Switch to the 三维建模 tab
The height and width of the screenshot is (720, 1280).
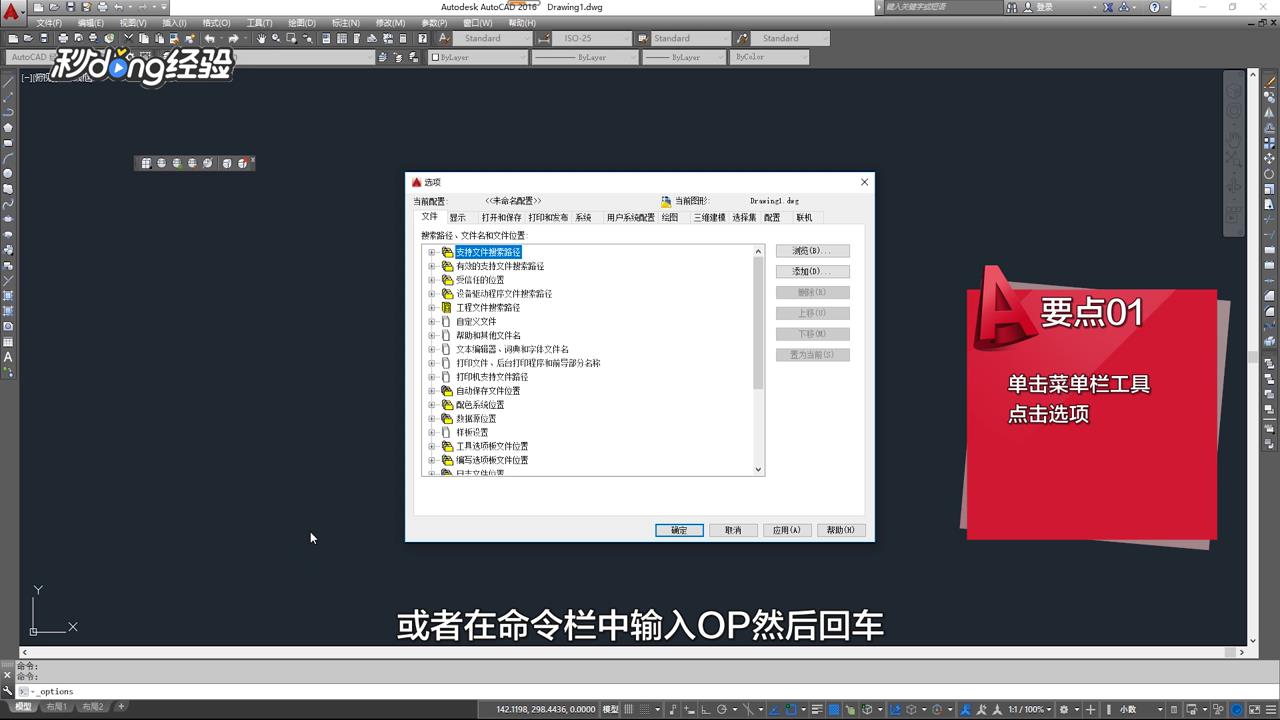(x=709, y=217)
